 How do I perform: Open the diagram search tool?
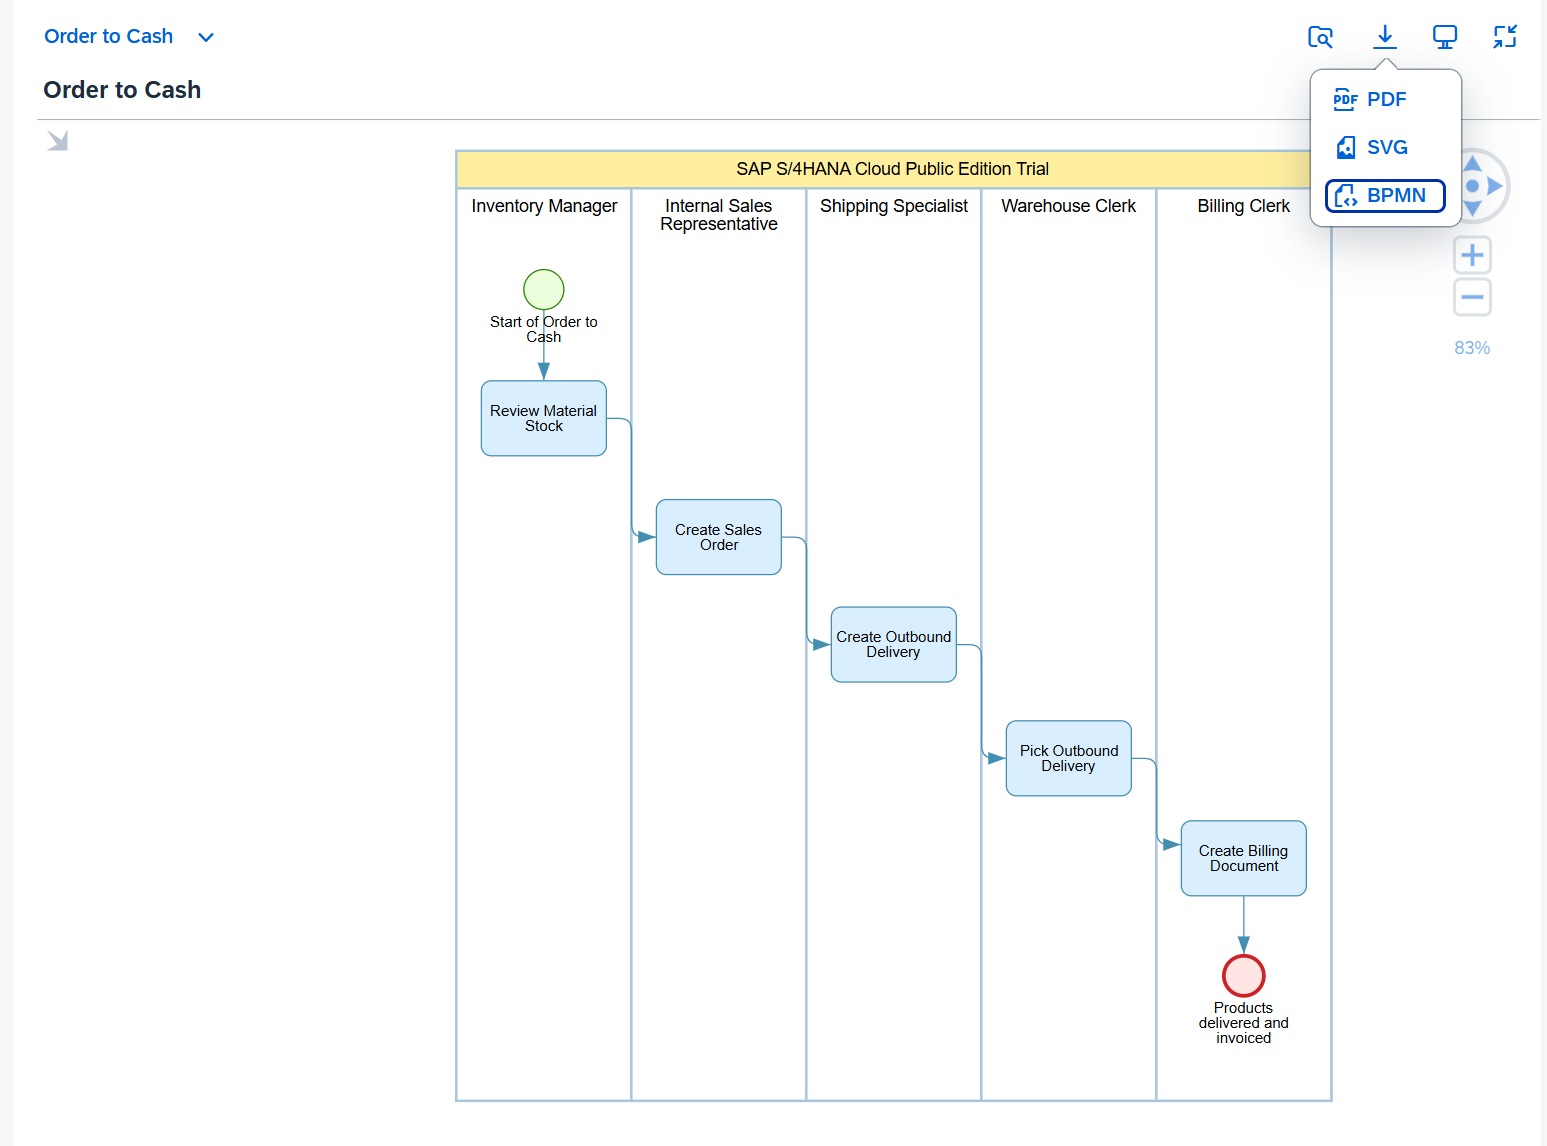pos(1320,36)
